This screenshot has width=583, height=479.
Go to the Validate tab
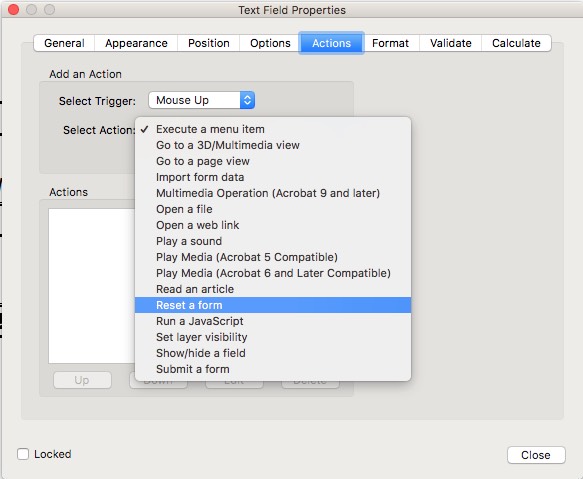coord(451,43)
